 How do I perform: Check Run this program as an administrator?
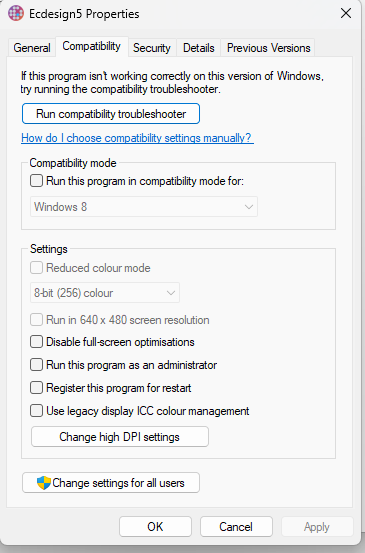[36, 365]
